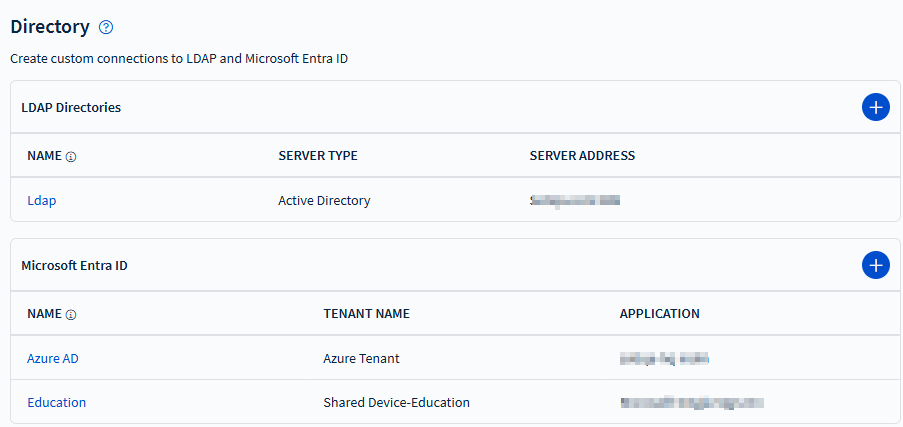Click the LDAP Directories section title

(x=71, y=107)
